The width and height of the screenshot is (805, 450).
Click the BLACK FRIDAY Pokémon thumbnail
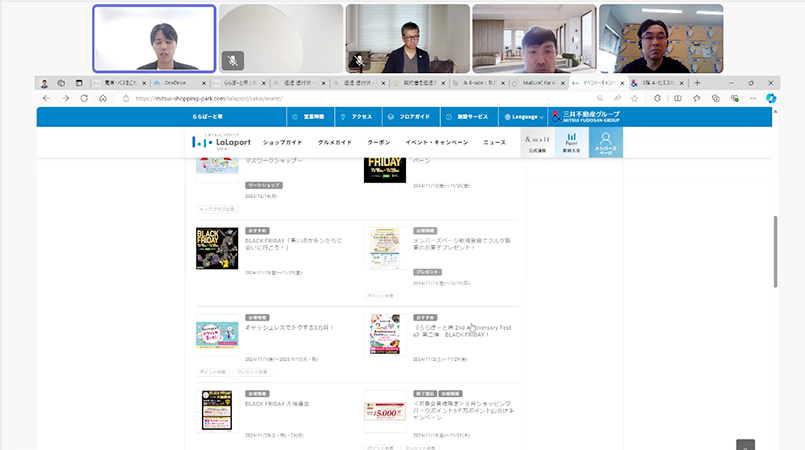[x=217, y=248]
